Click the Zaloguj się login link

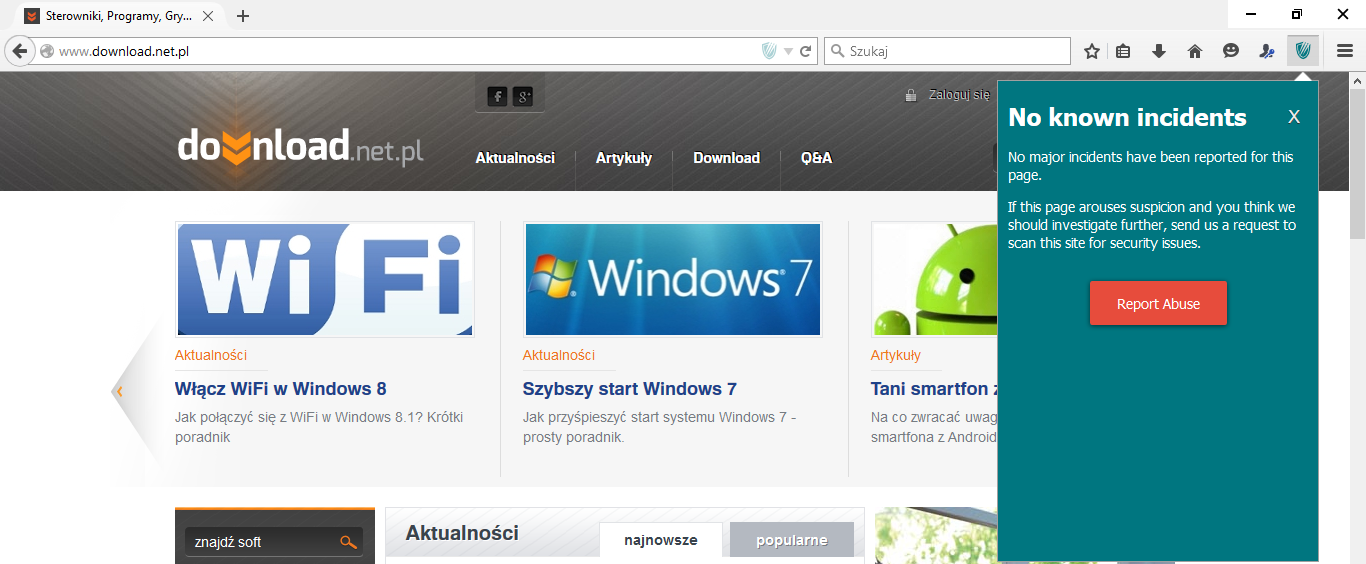tap(959, 95)
